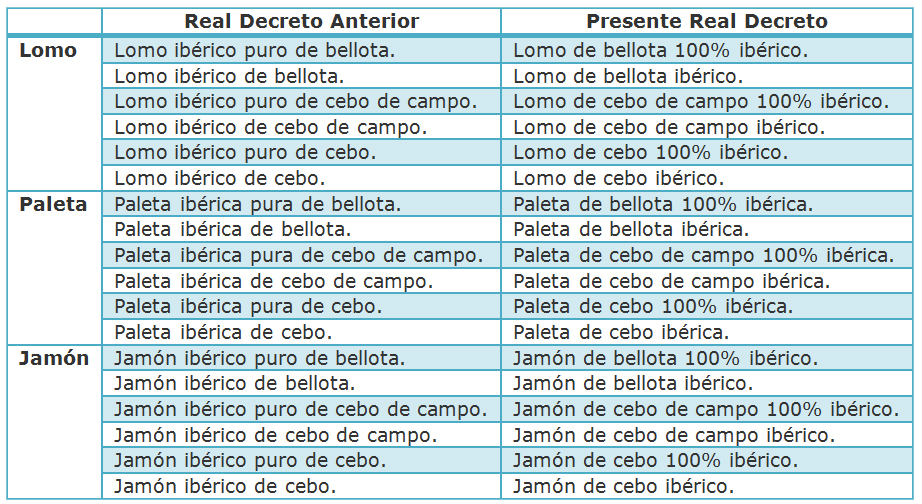
Task: Click cell "Lomo ibérico de cebo."
Action: click(x=220, y=178)
